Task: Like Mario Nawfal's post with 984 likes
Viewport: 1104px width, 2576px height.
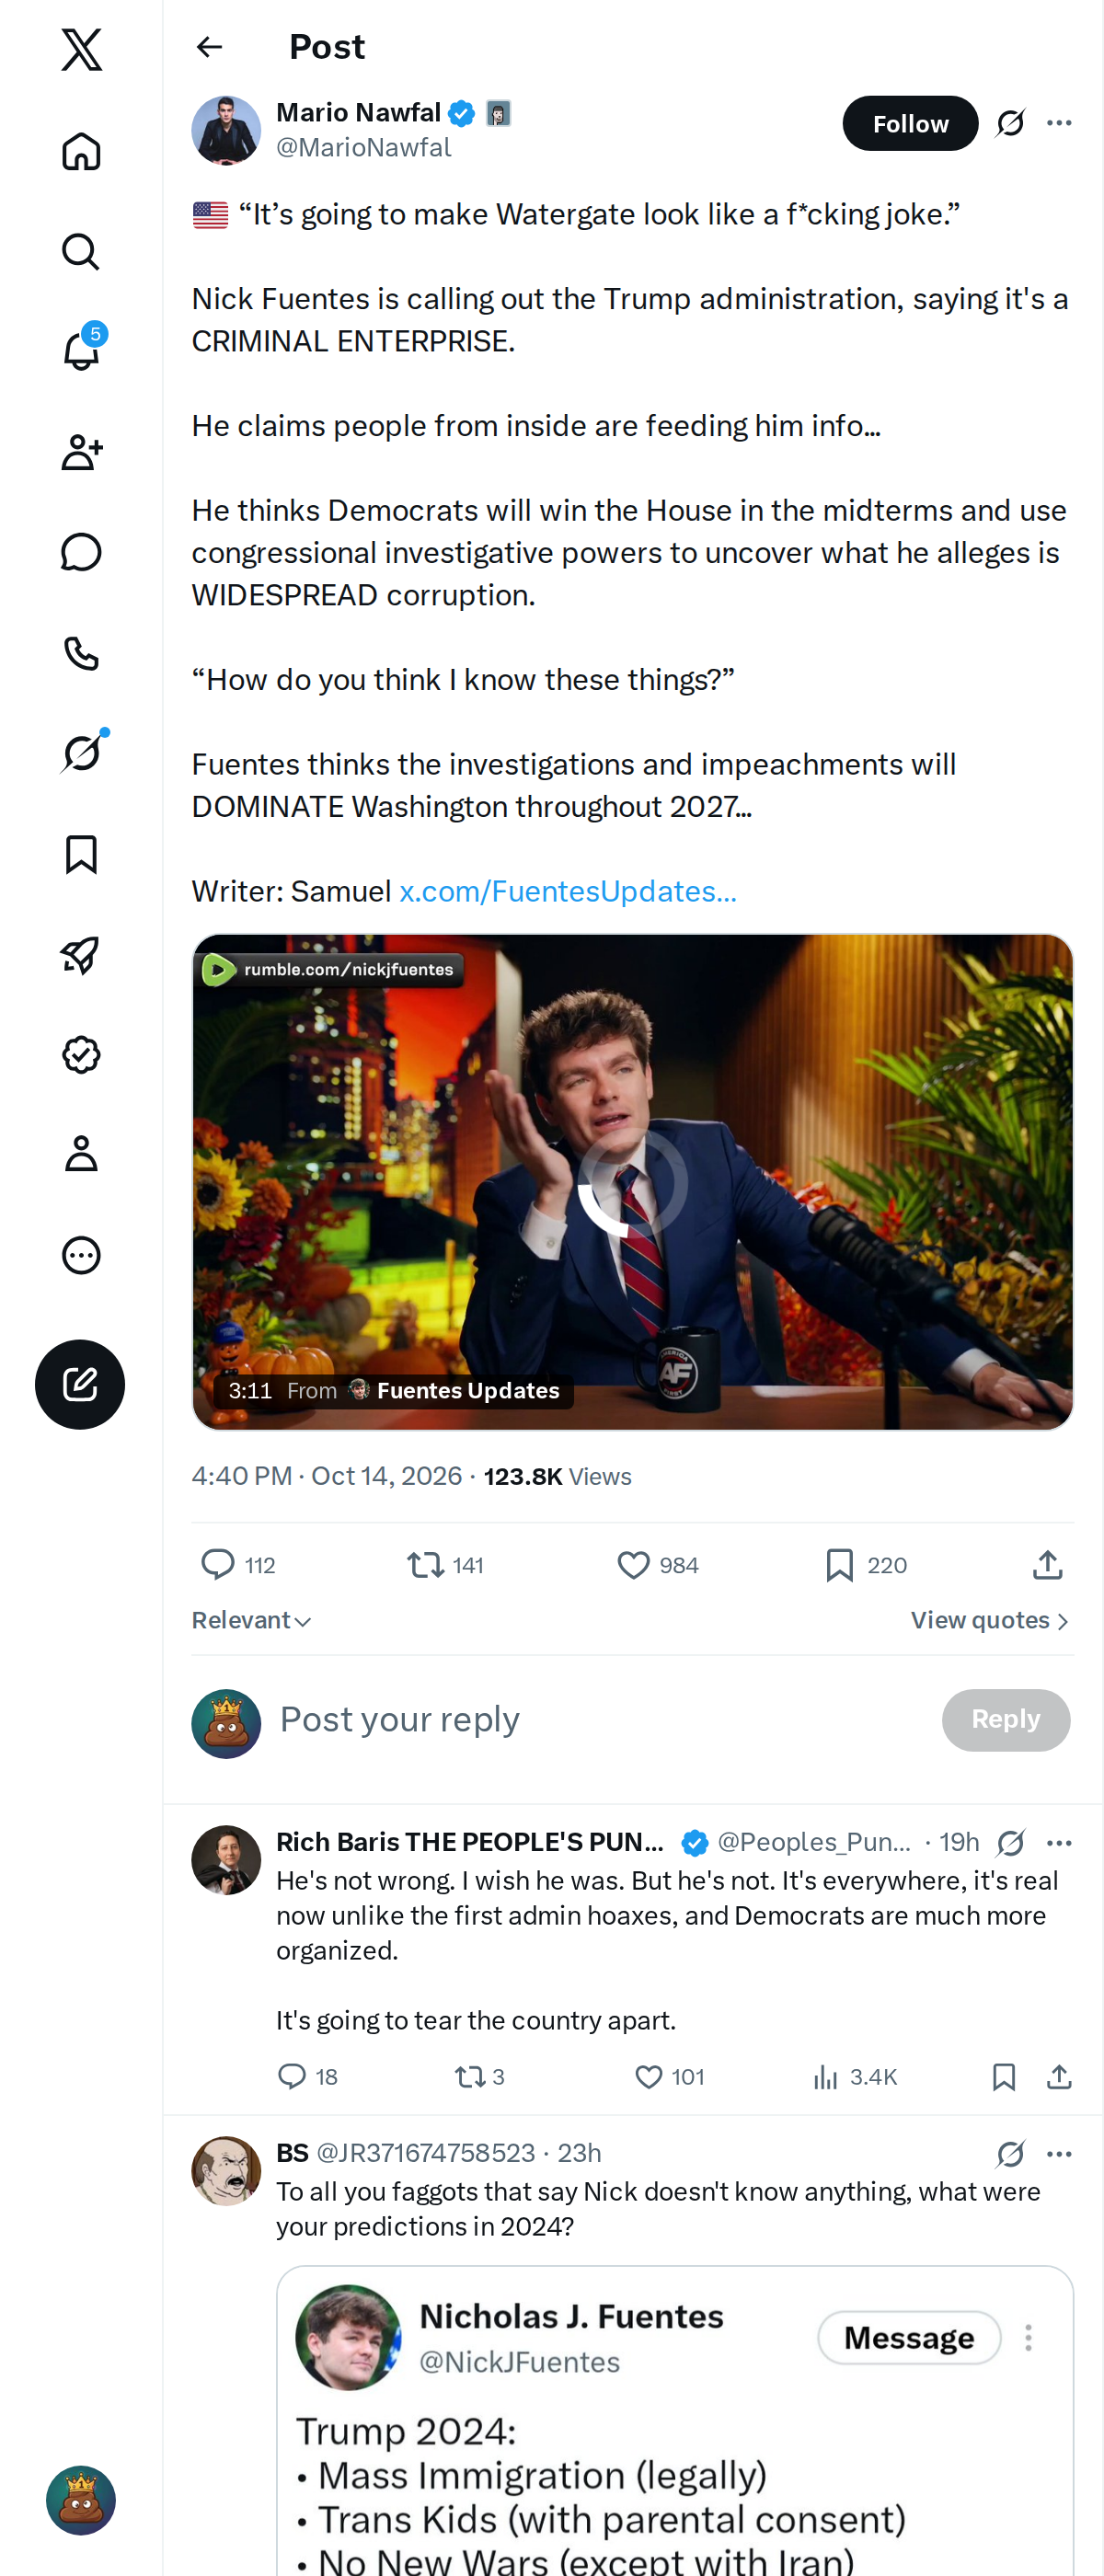Action: [656, 1564]
